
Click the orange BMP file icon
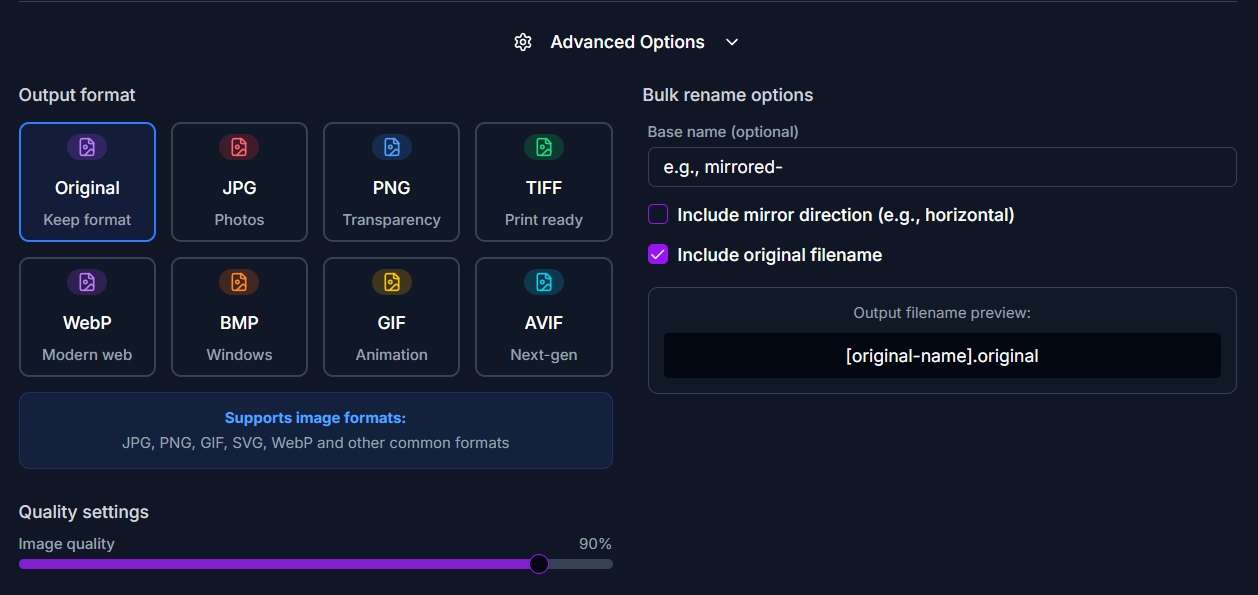coord(239,281)
